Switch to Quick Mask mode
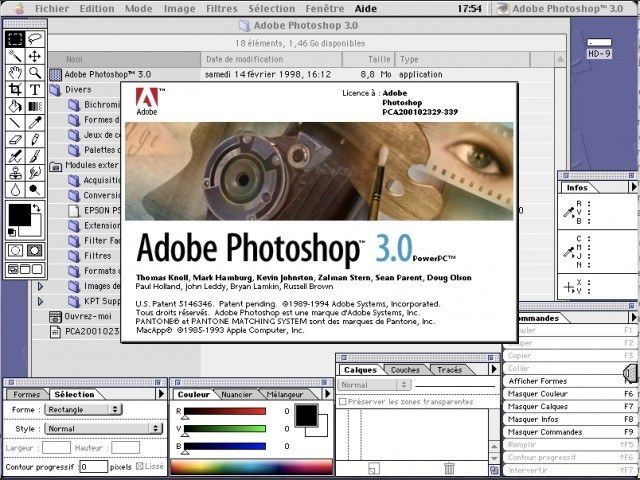The image size is (640, 480). [x=35, y=250]
